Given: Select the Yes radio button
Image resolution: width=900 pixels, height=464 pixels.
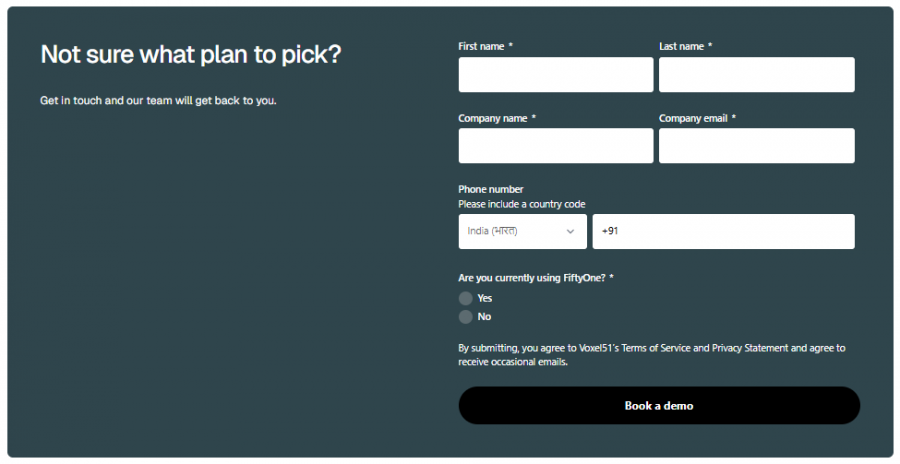Looking at the screenshot, I should click(x=466, y=298).
